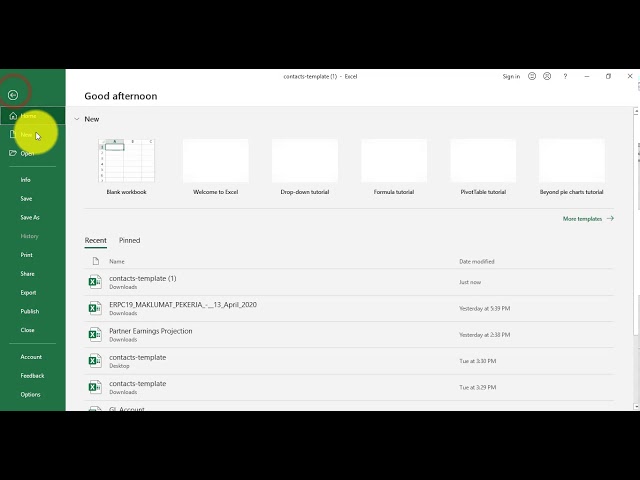640x480 pixels.
Task: Open contacts-template from Desktop
Action: (x=349, y=361)
